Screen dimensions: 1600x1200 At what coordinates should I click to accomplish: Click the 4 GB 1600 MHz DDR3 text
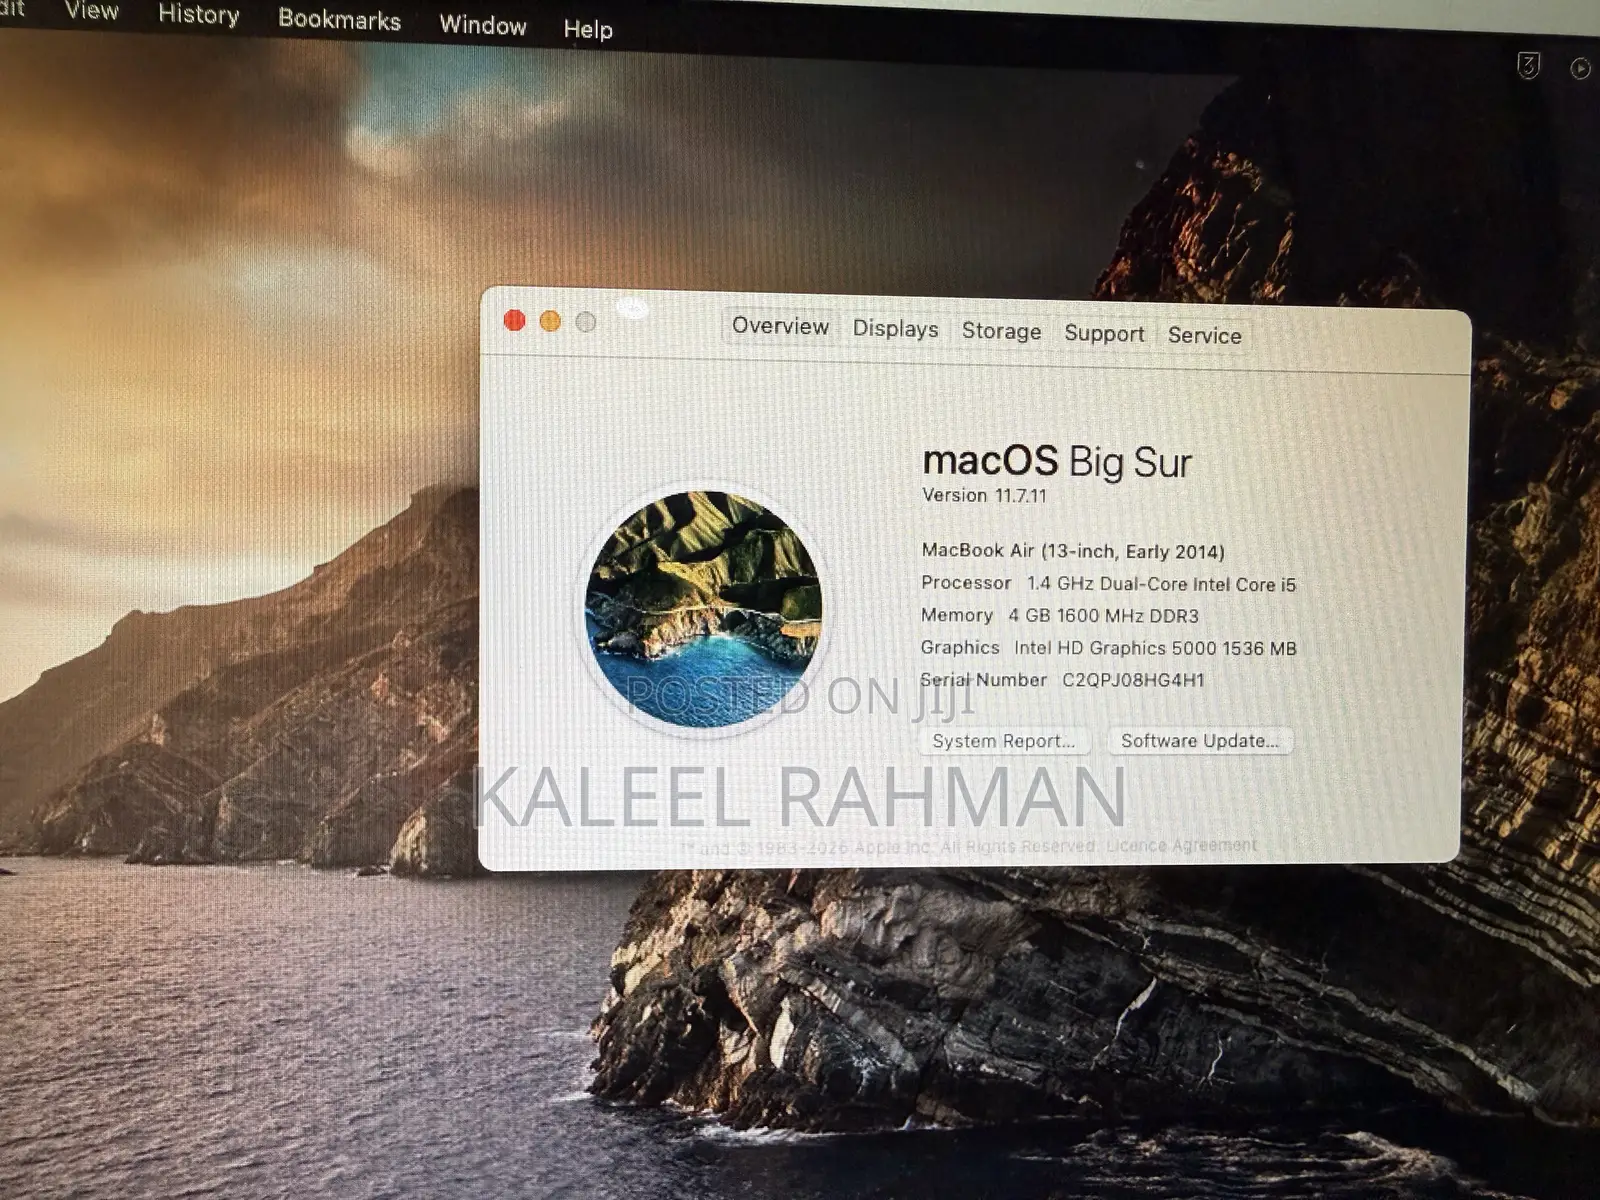pyautogui.click(x=1103, y=616)
